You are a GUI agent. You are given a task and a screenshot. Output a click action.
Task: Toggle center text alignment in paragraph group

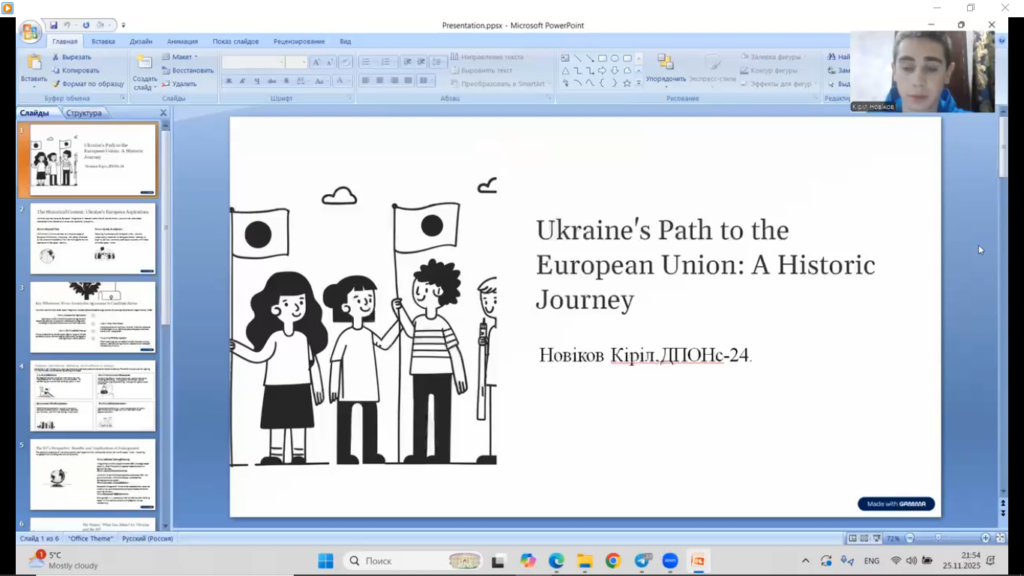380,81
